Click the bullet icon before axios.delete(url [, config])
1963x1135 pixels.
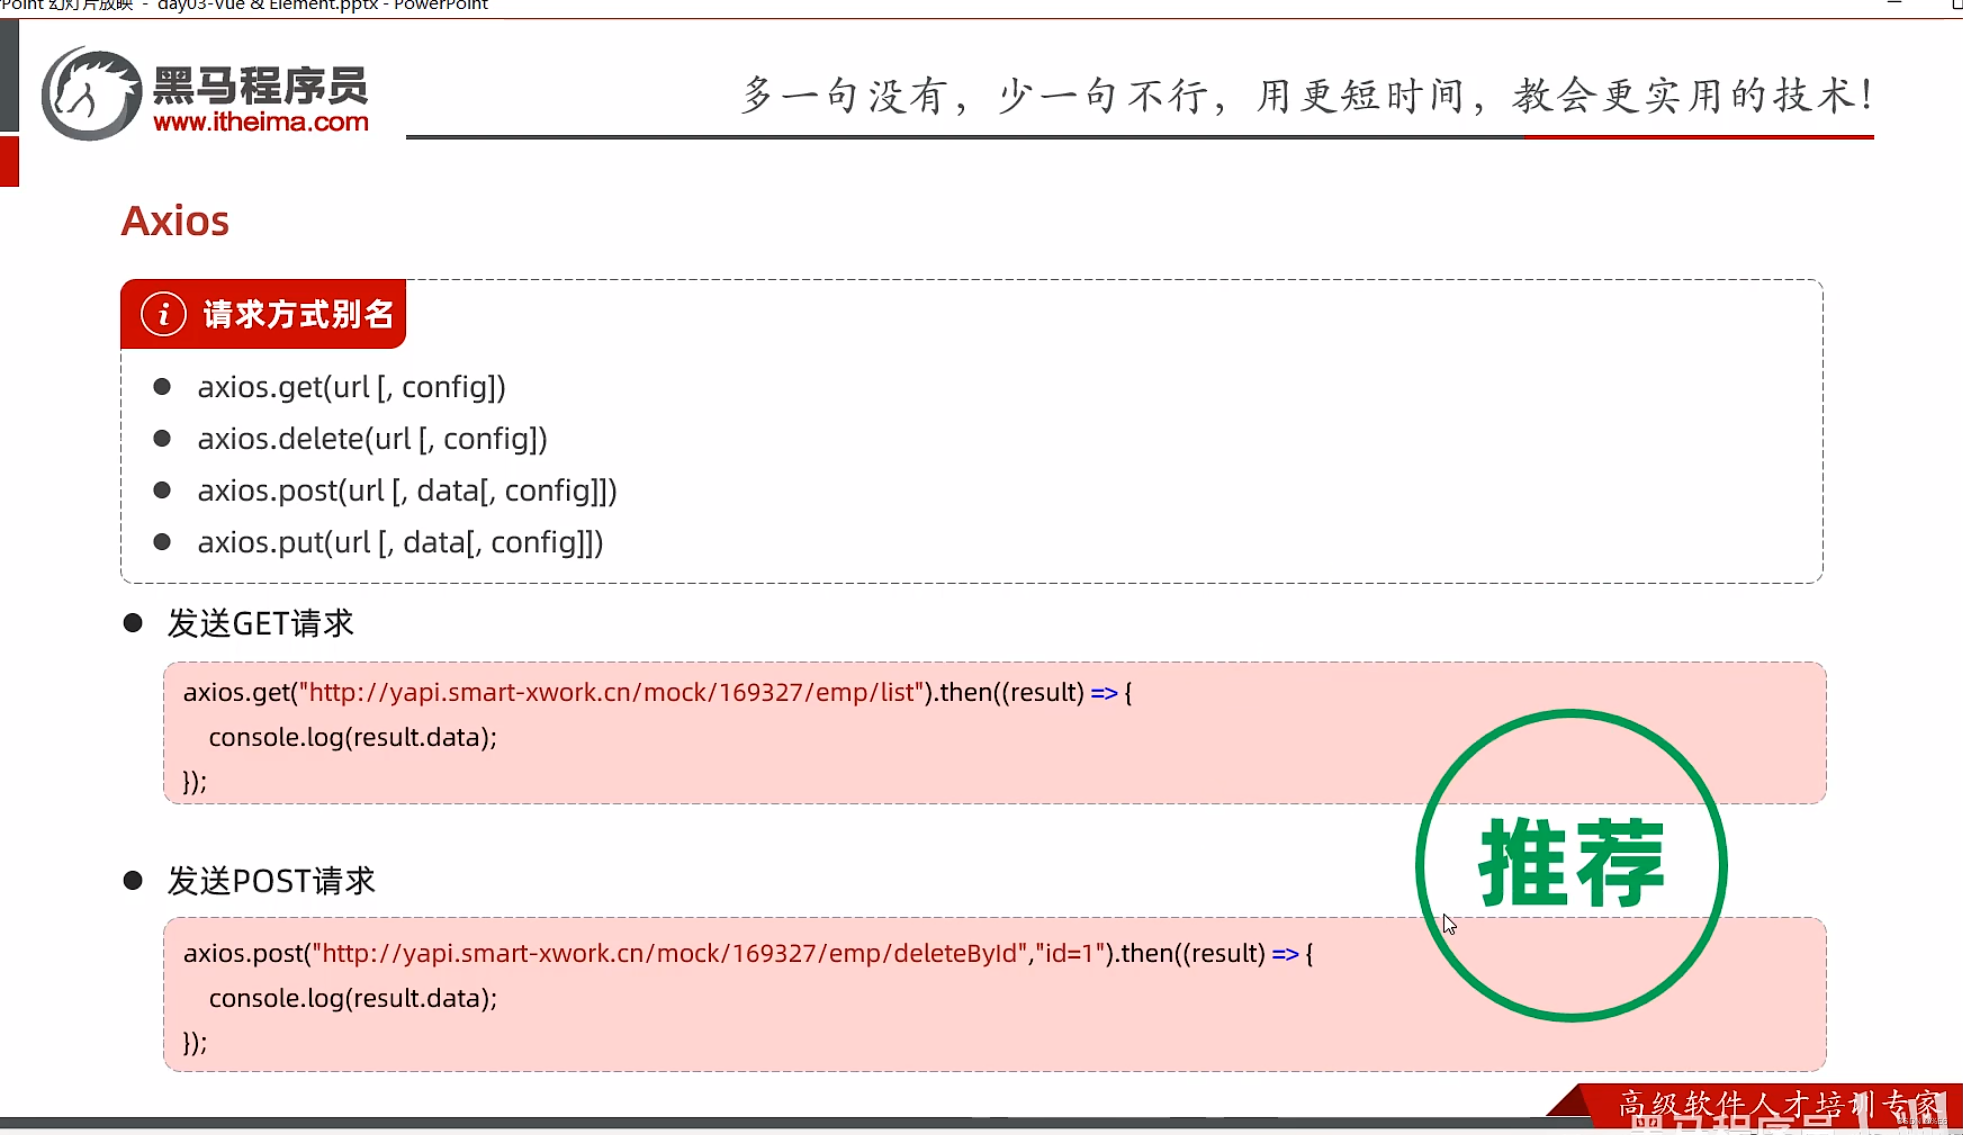[162, 437]
